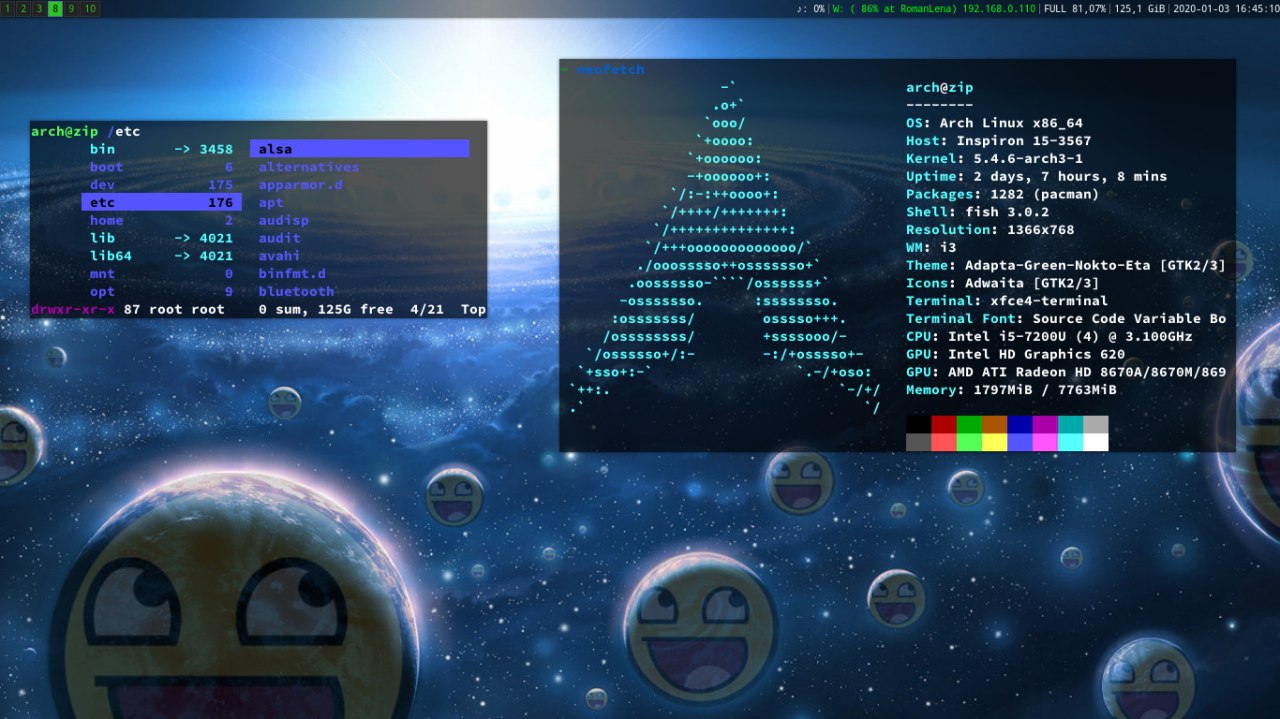This screenshot has width=1280, height=719.
Task: Click the WiFi RomanLena status entry
Action: click(933, 8)
